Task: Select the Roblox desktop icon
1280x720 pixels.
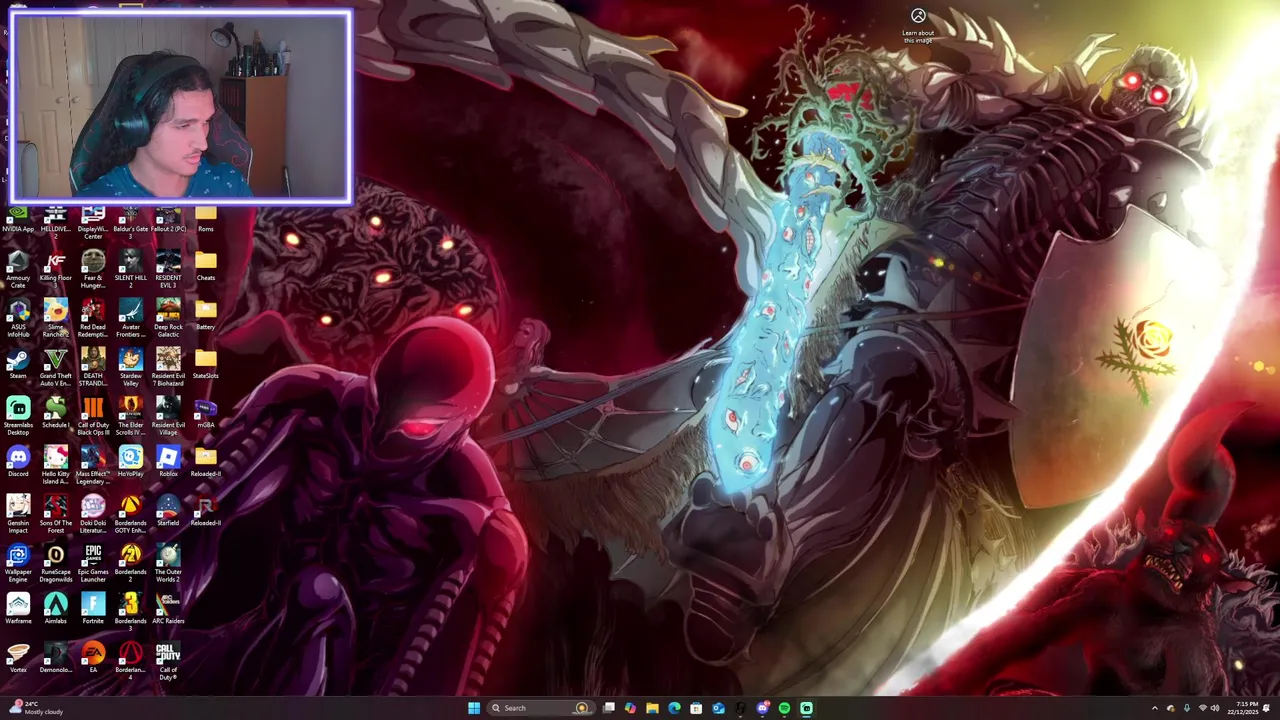Action: coord(168,461)
